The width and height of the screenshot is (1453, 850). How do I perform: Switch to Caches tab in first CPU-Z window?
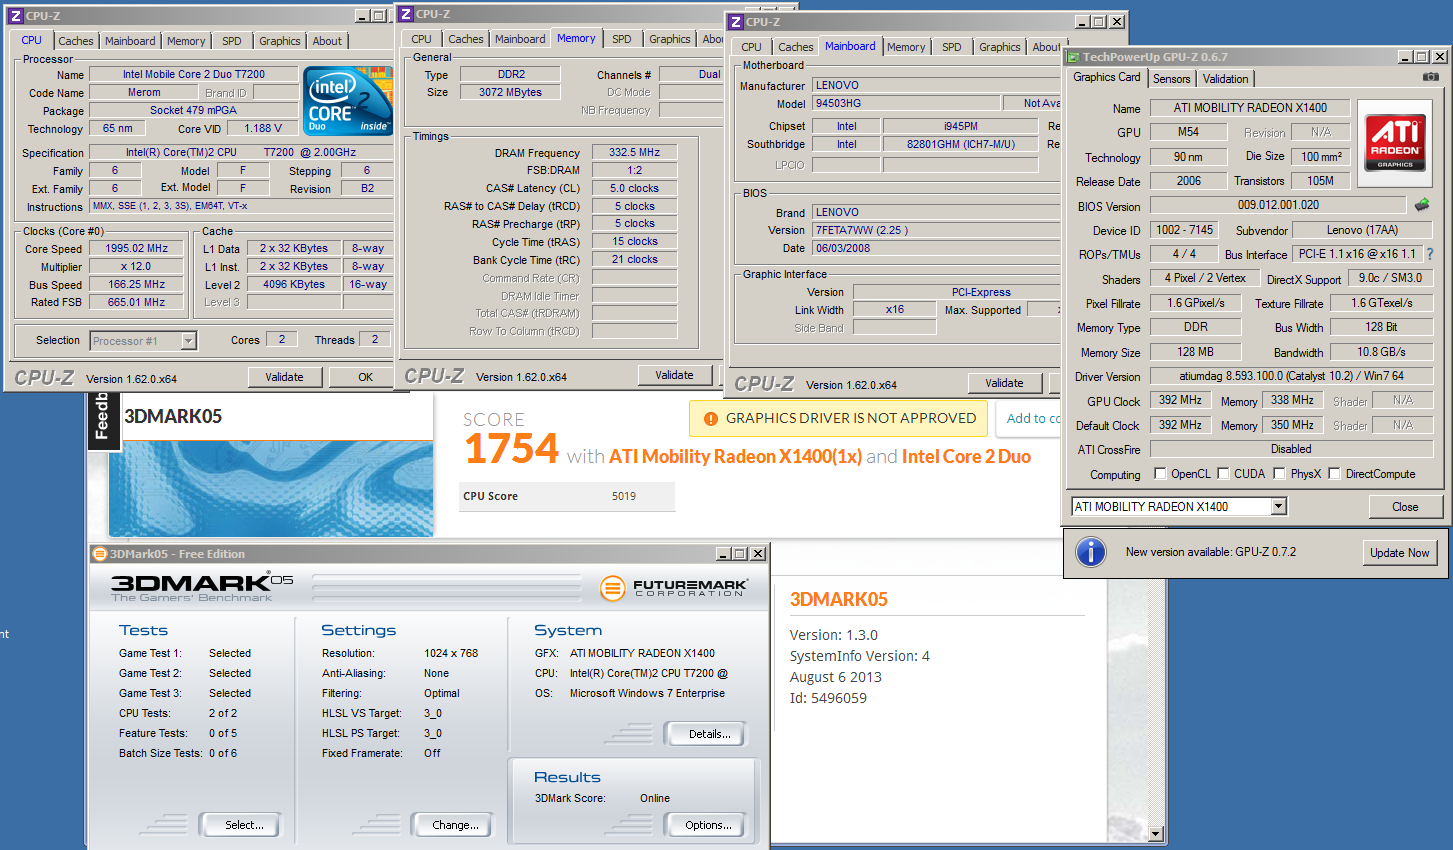[x=76, y=41]
